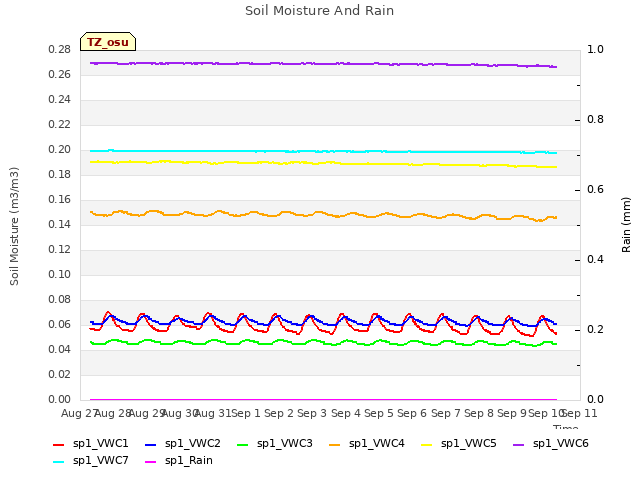Click the yellow VWC5 line on chart
The height and width of the screenshot is (480, 640).
322,163
